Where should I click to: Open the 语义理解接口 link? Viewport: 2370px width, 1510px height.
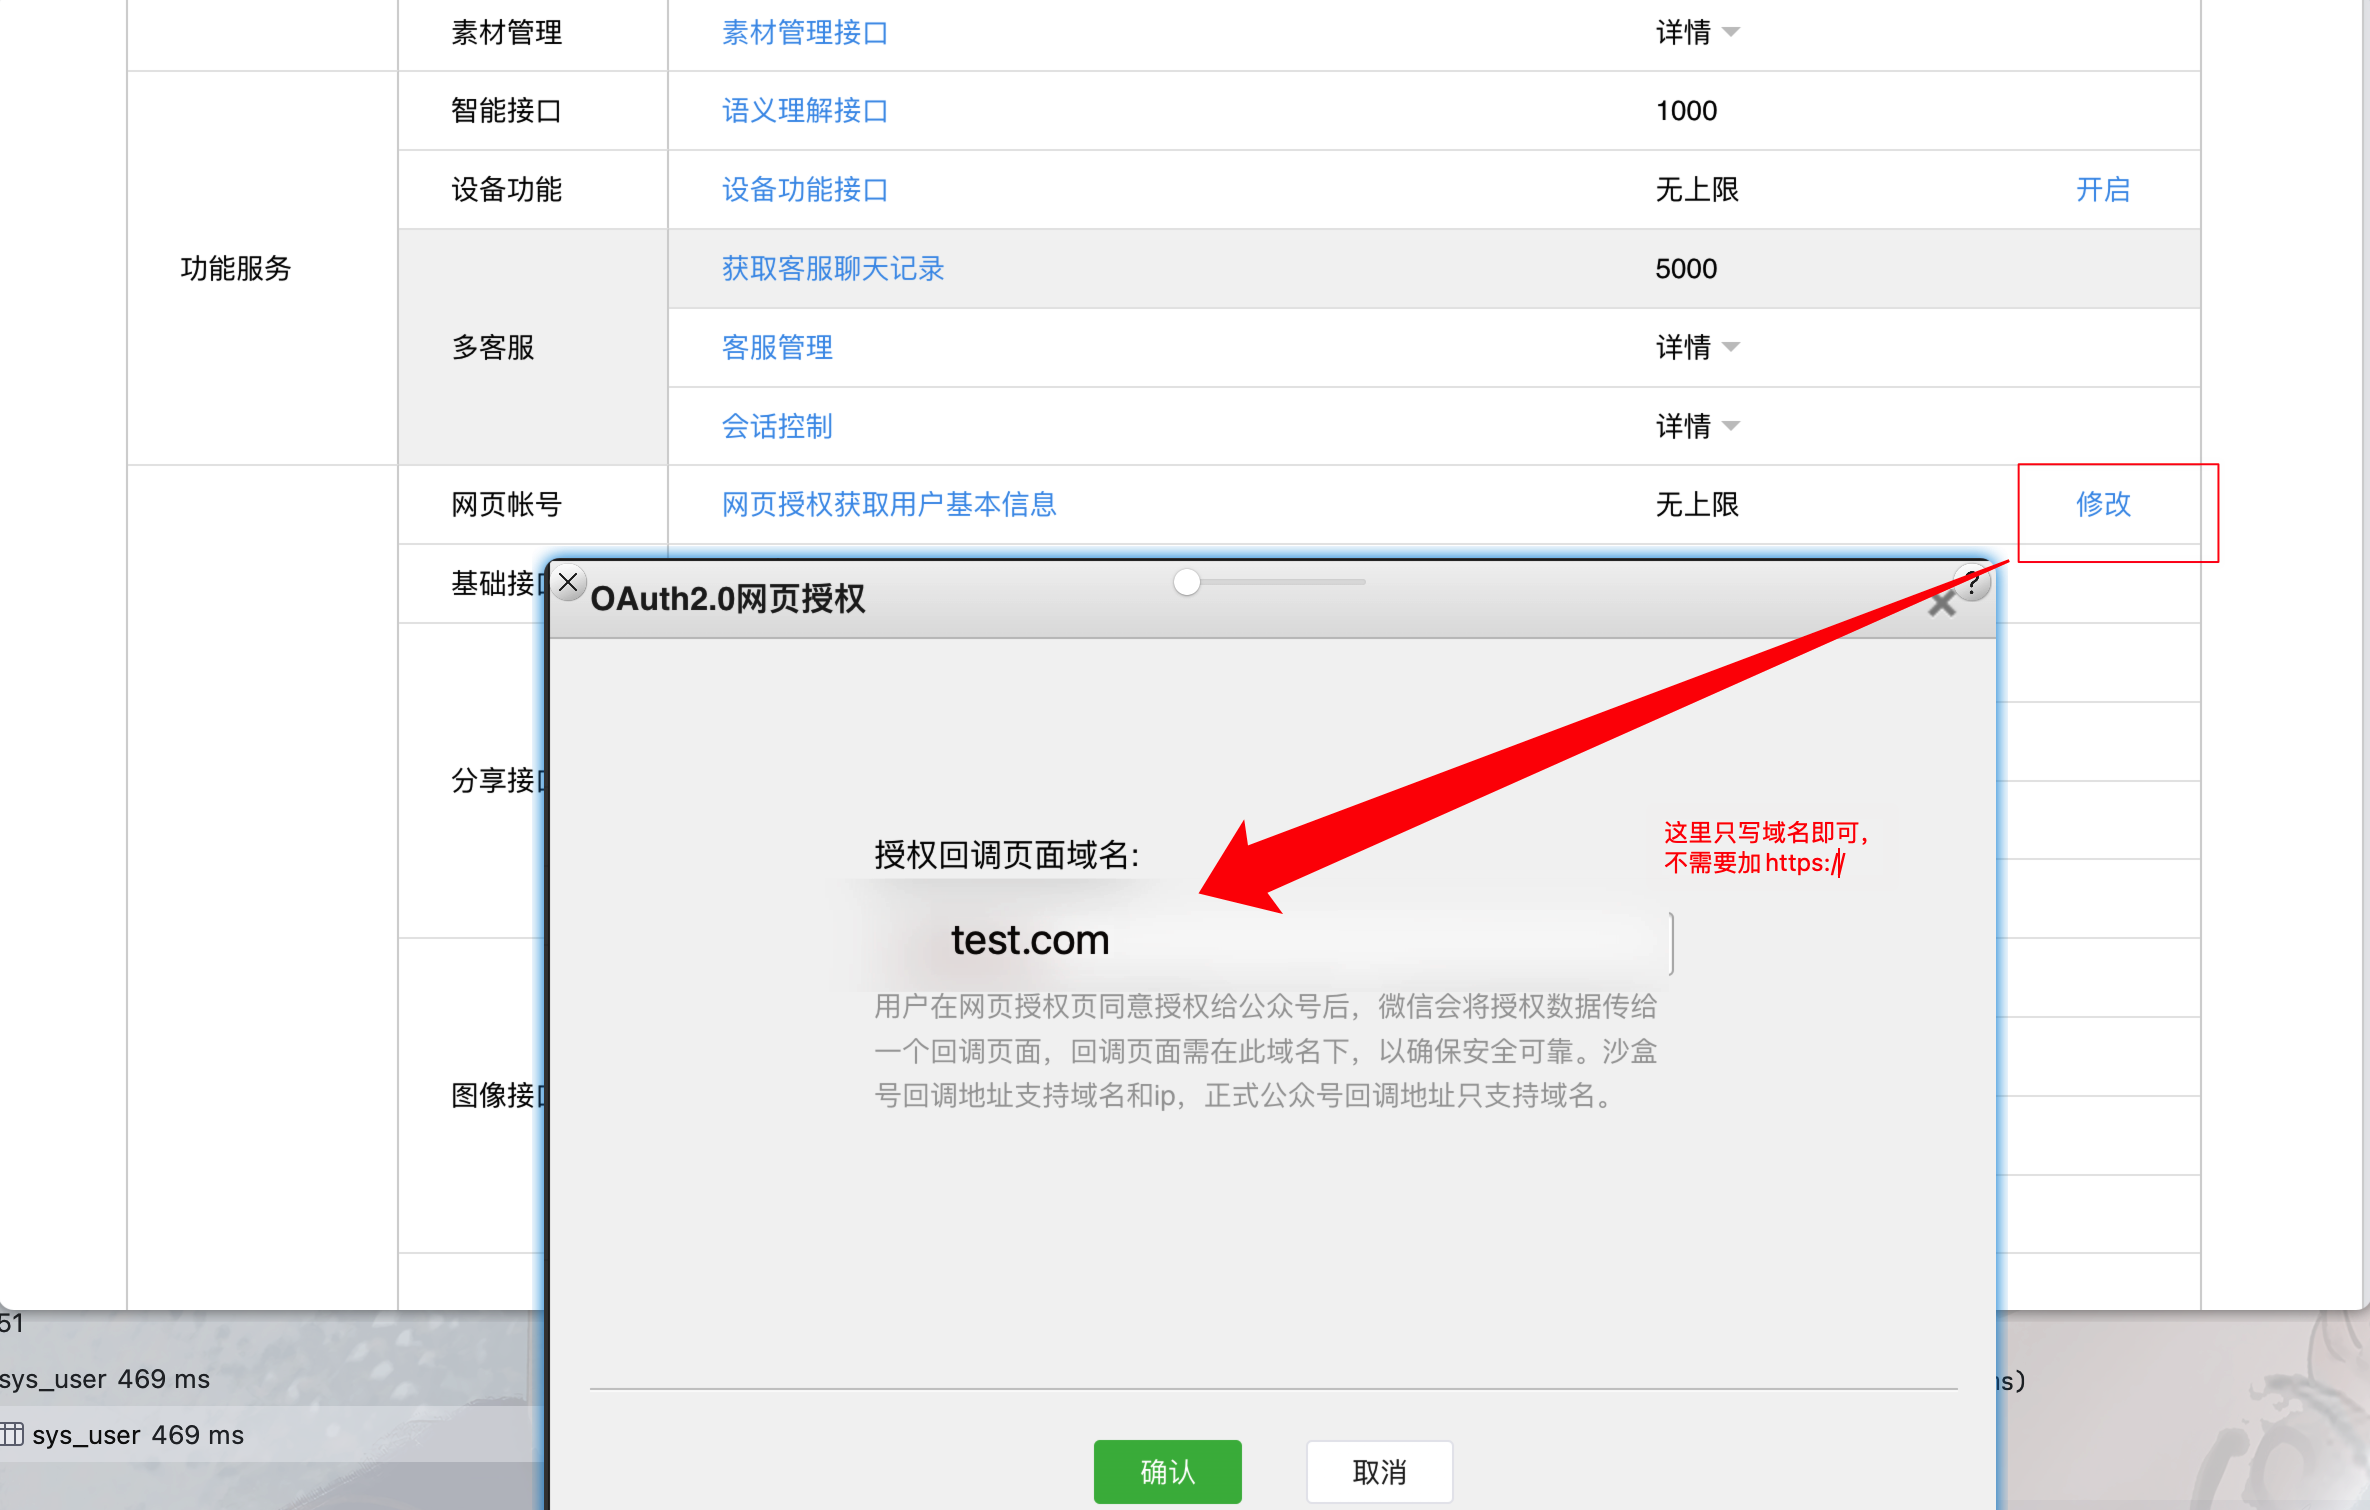[x=804, y=110]
